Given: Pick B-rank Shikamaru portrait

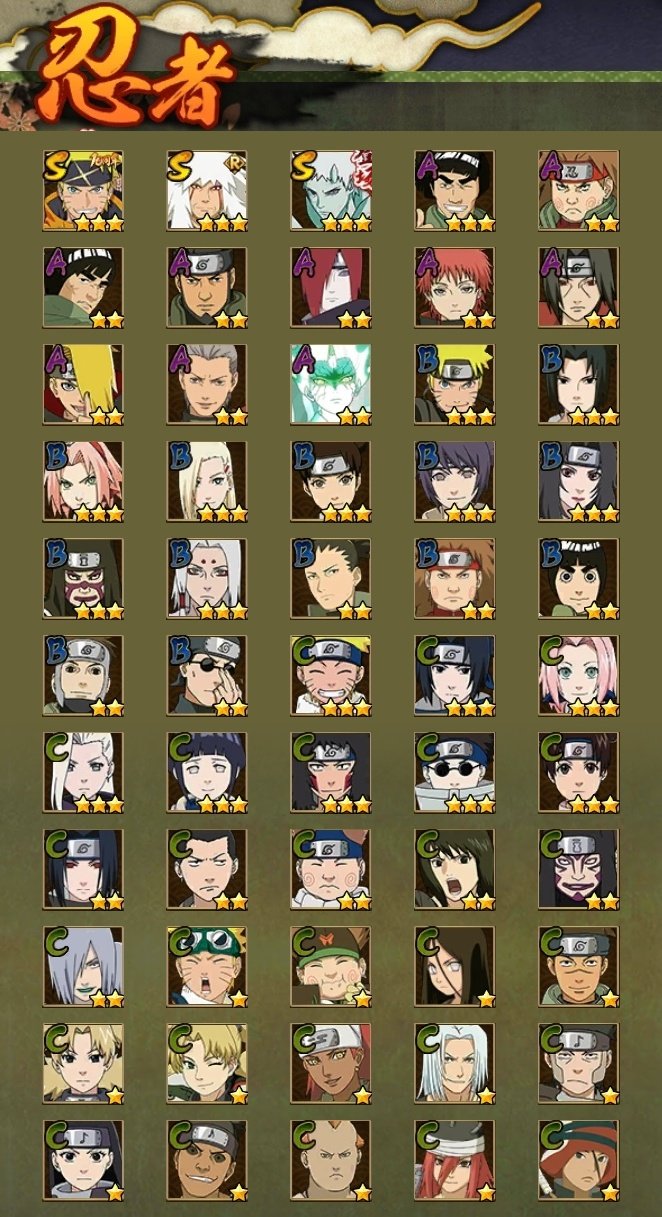Looking at the screenshot, I should [331, 579].
